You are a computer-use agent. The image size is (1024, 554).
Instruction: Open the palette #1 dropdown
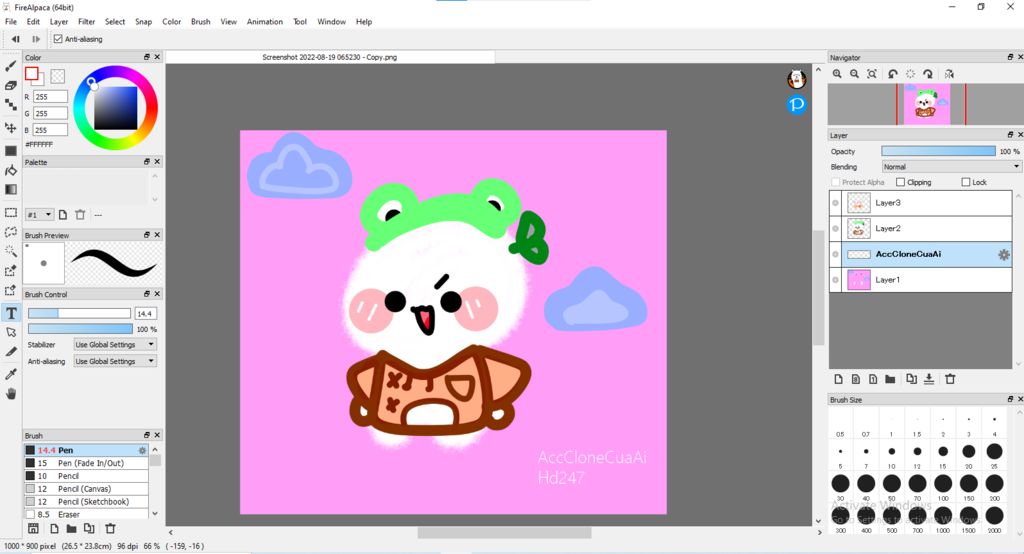tap(39, 215)
